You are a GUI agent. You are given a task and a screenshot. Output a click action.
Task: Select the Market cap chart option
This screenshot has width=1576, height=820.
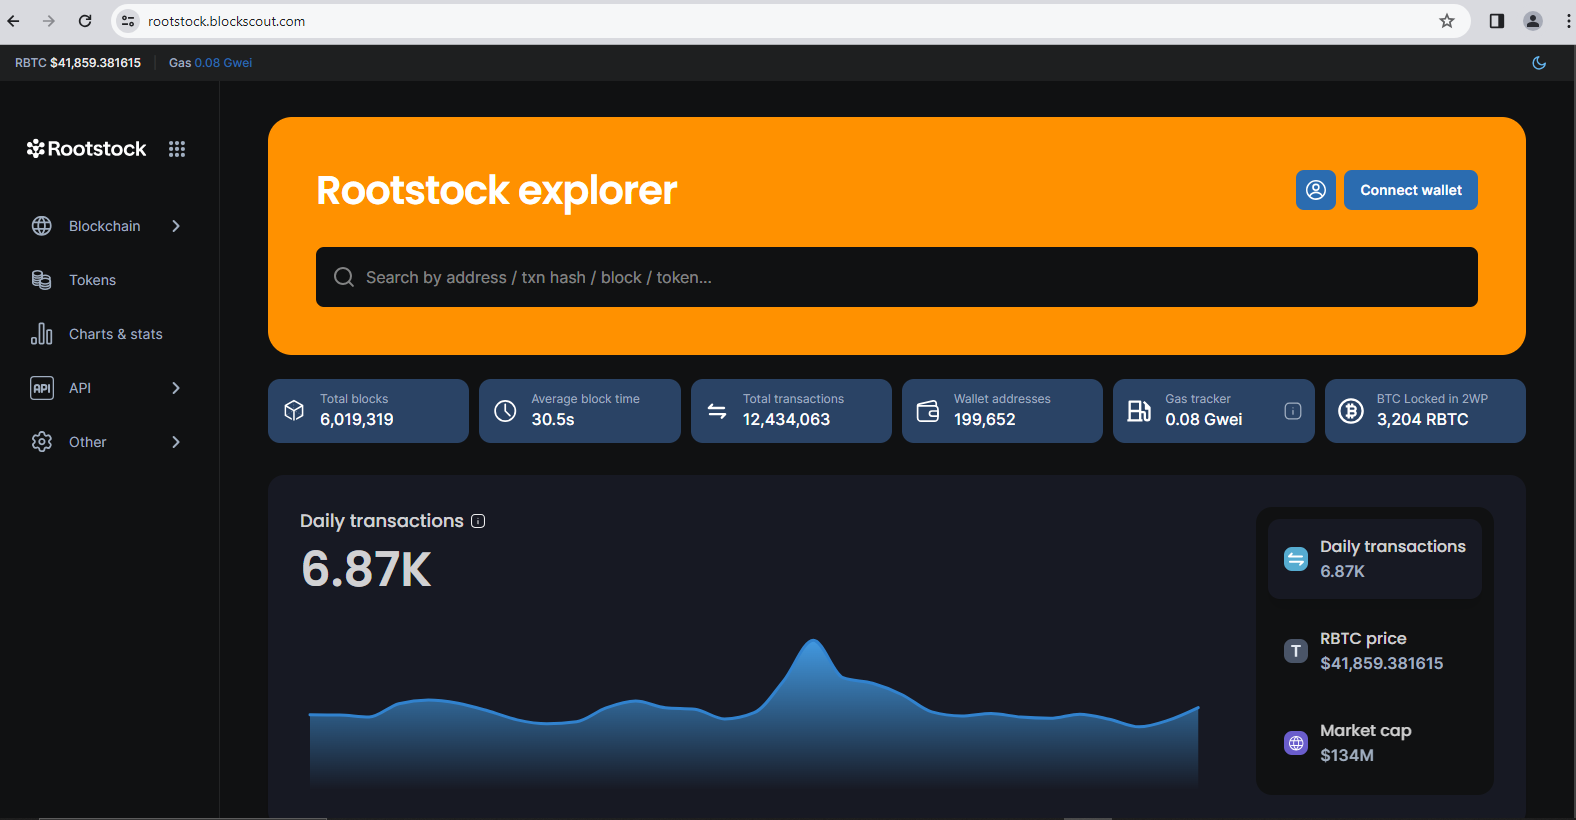pyautogui.click(x=1374, y=743)
